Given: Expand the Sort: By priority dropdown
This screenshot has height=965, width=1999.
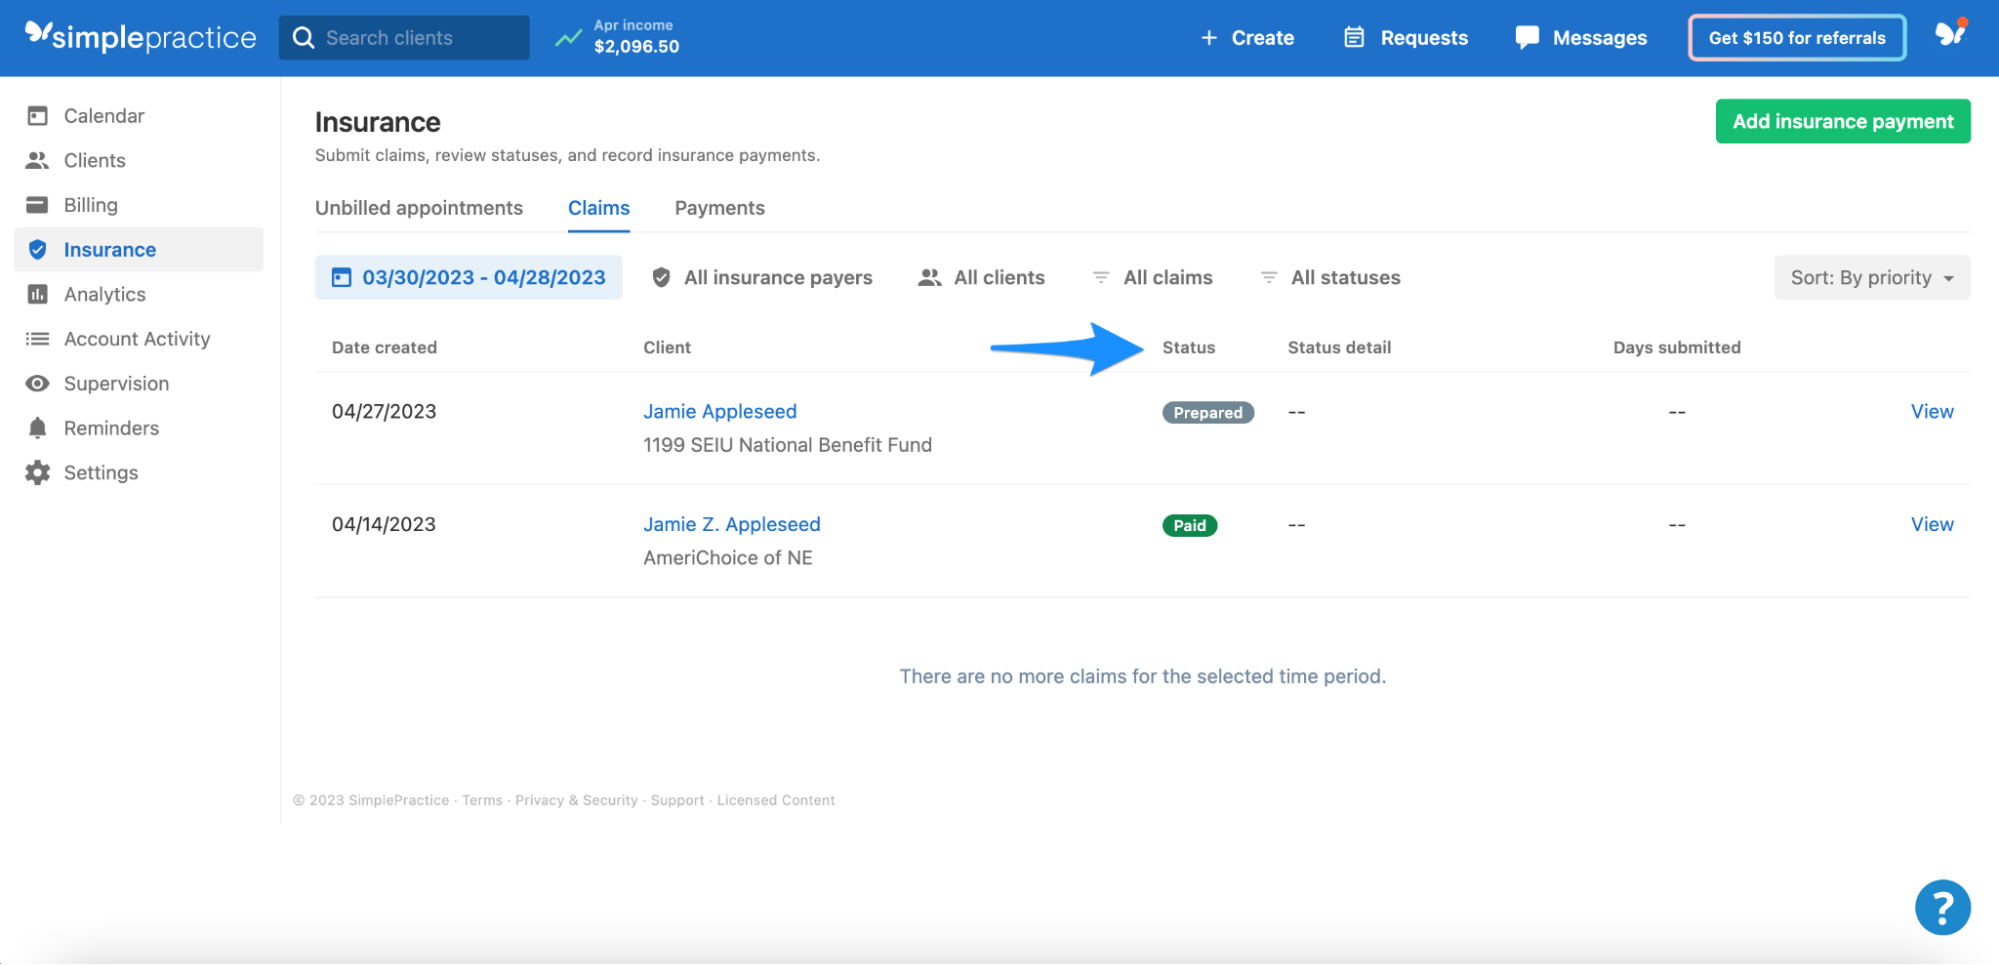Looking at the screenshot, I should [1872, 278].
